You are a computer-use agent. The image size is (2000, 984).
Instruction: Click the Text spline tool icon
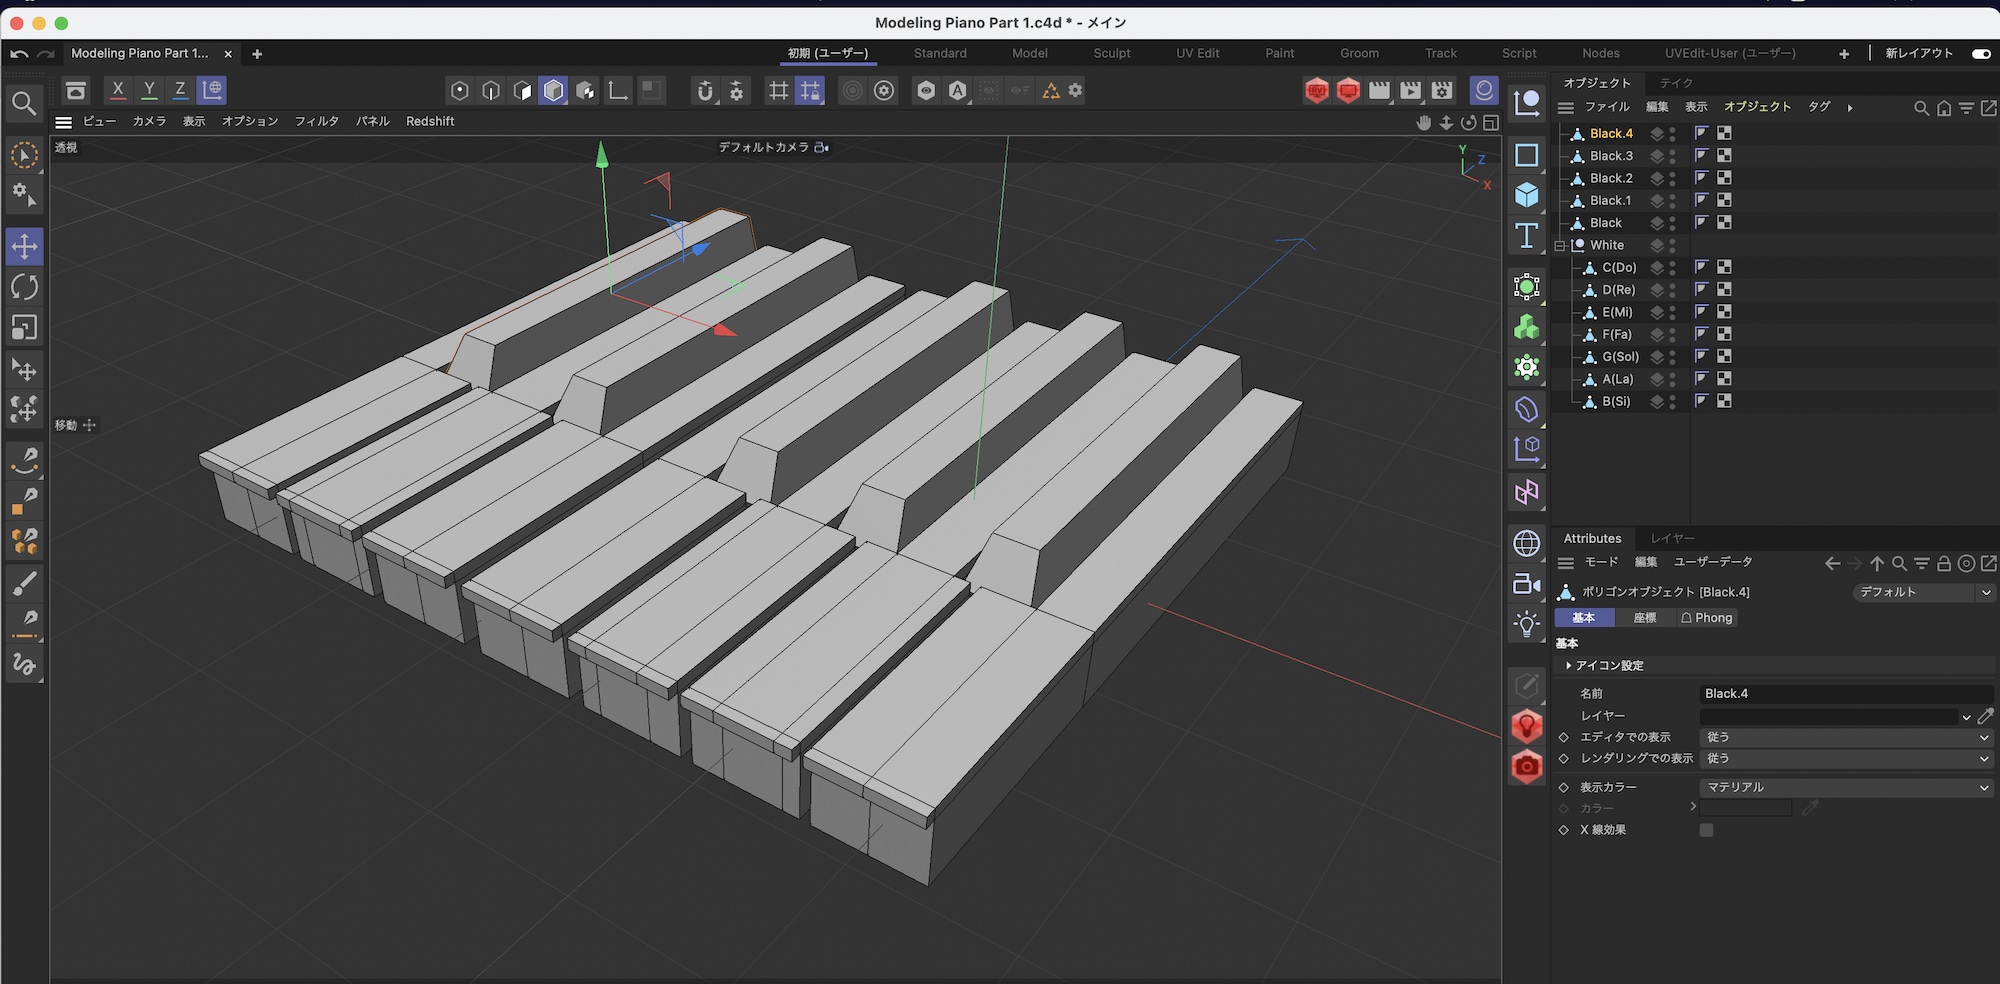click(x=1526, y=236)
